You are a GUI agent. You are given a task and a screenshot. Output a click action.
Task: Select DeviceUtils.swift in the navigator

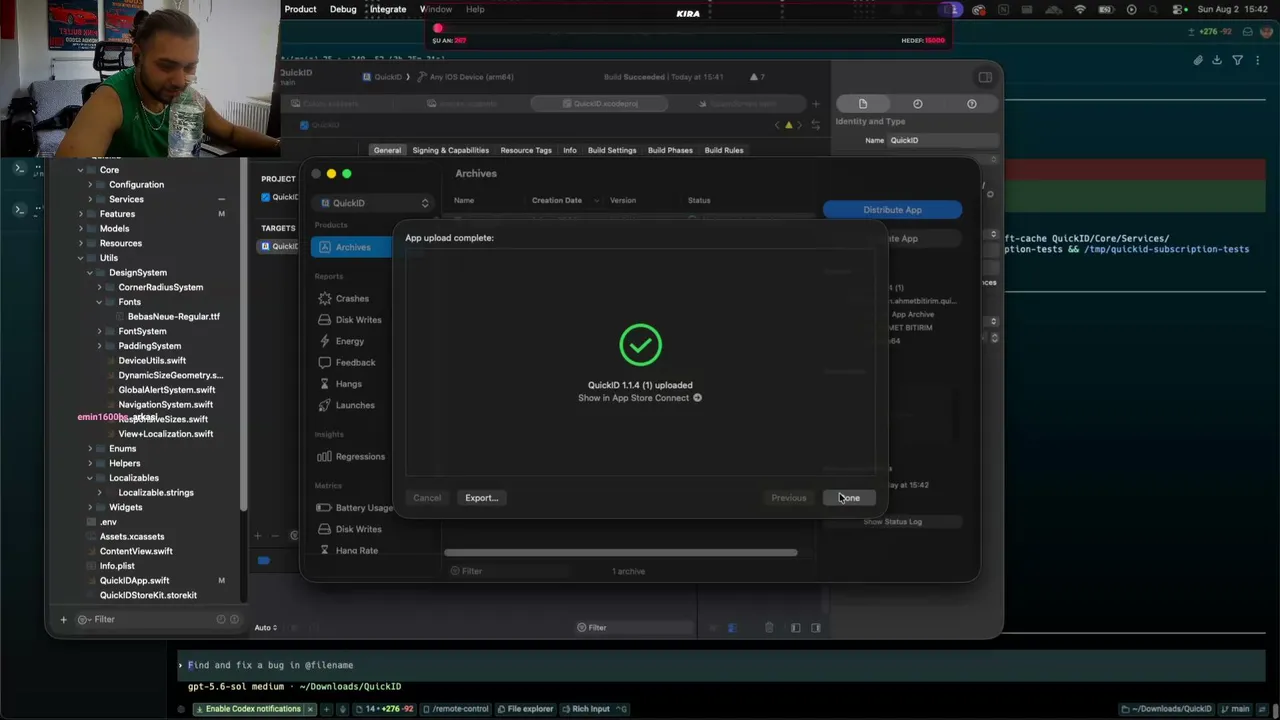152,361
